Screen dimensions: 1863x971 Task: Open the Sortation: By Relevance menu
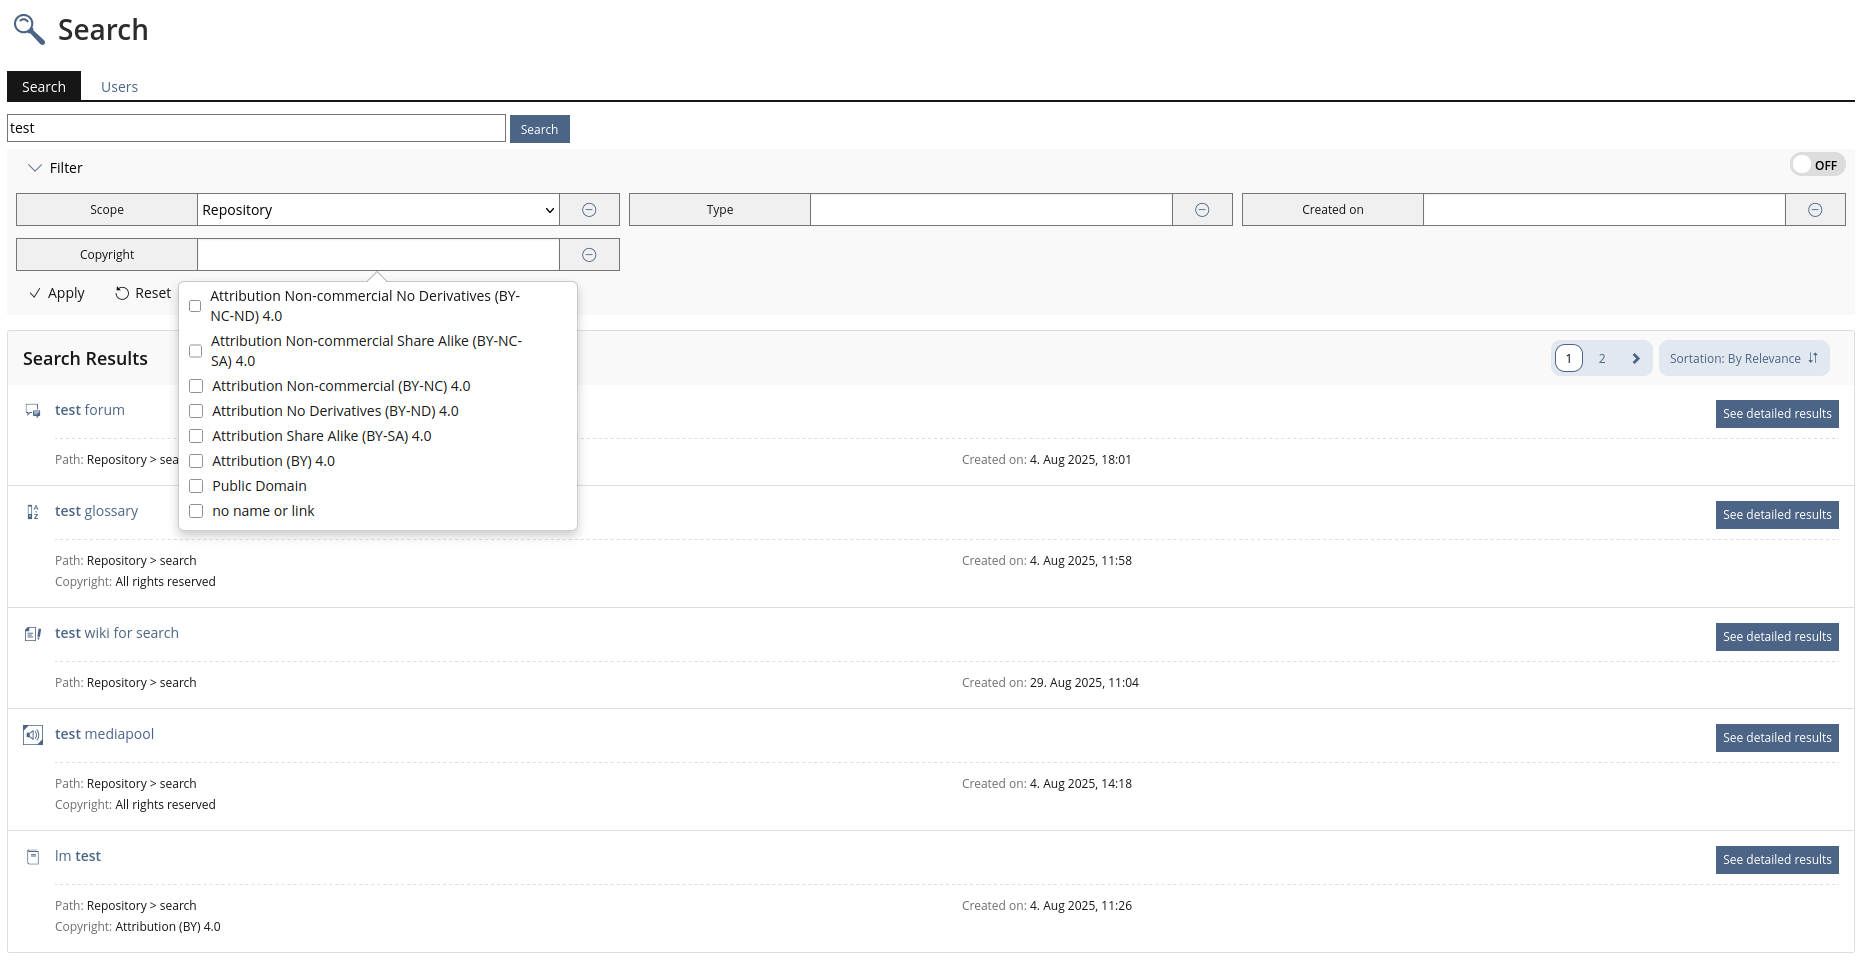1743,359
